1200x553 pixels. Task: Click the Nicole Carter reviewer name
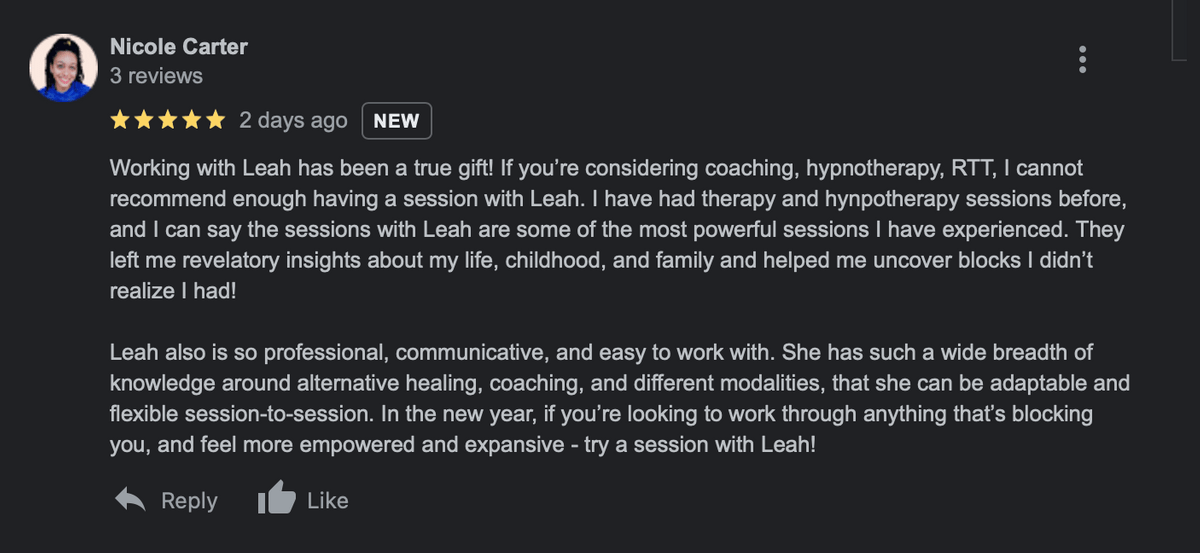178,46
